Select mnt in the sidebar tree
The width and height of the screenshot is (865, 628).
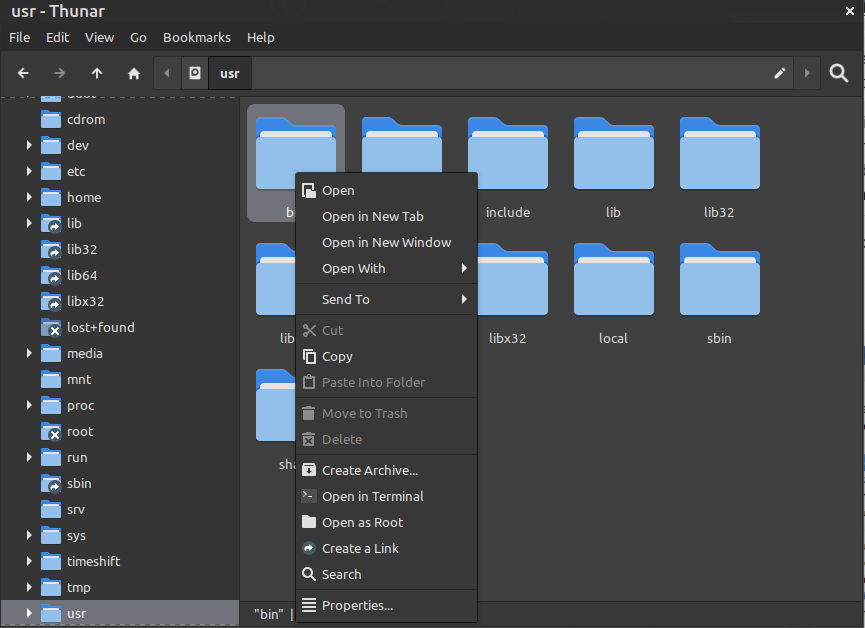[x=79, y=379]
